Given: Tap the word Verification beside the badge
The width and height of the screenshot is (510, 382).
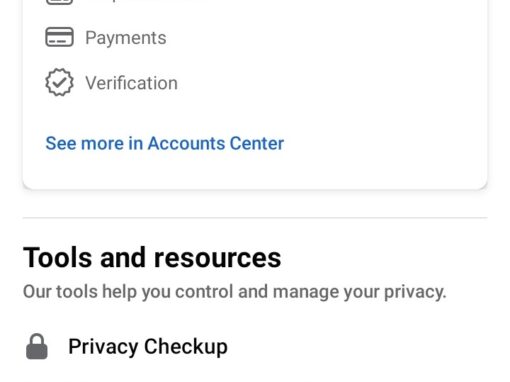Looking at the screenshot, I should [x=131, y=83].
